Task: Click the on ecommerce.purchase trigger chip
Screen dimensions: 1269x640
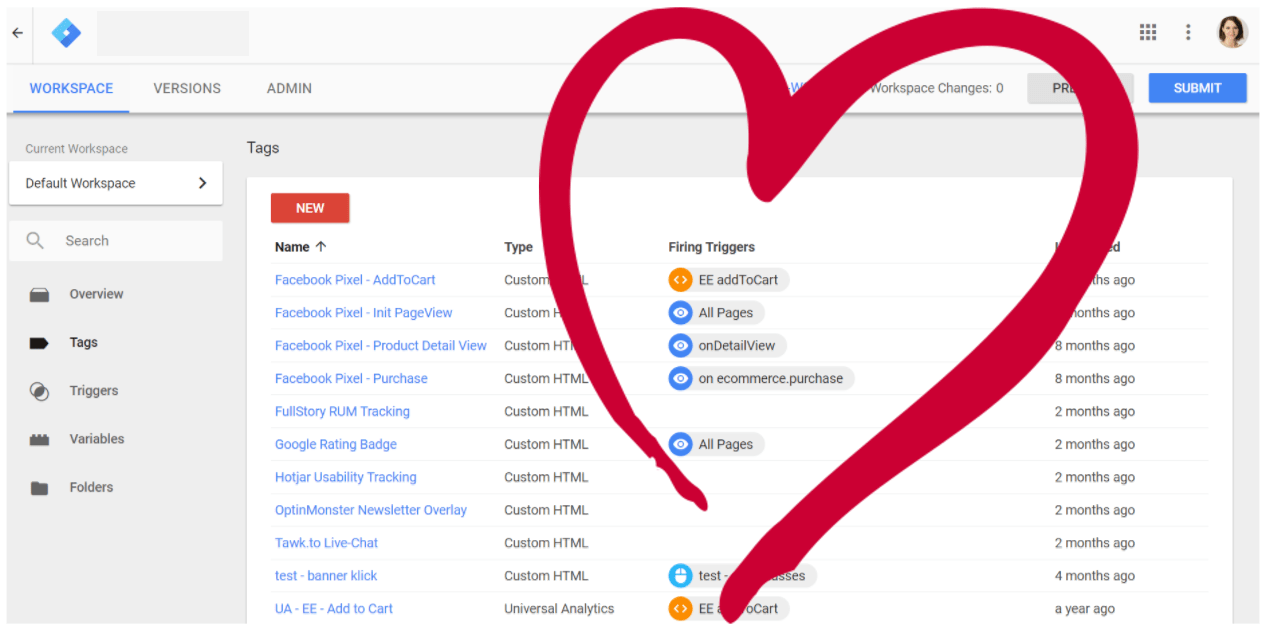Action: 761,378
